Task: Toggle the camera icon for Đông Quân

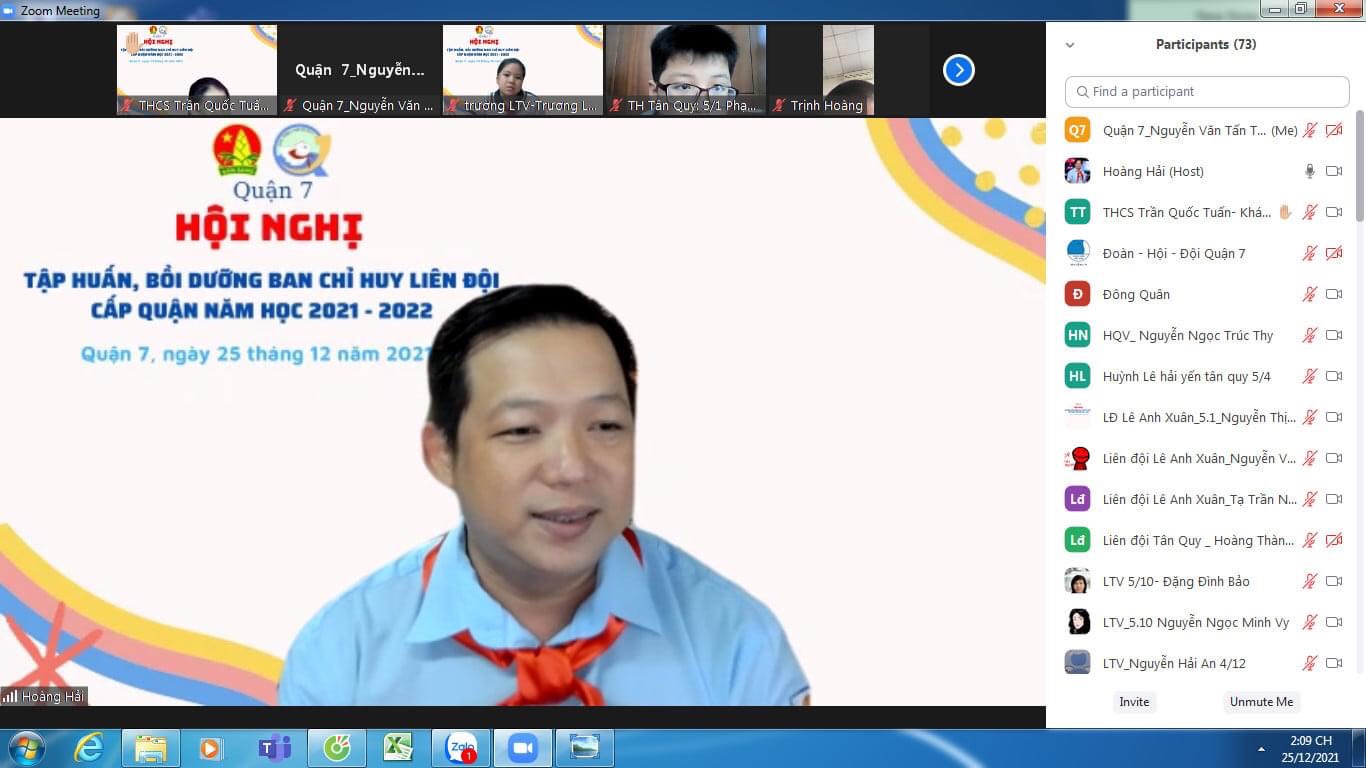Action: (x=1334, y=294)
